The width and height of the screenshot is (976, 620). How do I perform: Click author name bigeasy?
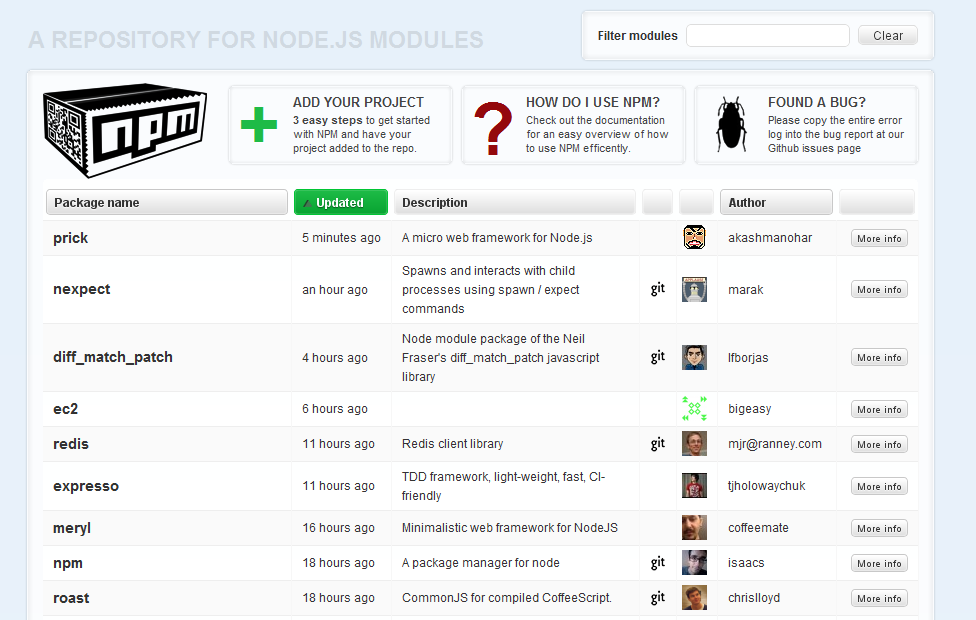pyautogui.click(x=749, y=409)
